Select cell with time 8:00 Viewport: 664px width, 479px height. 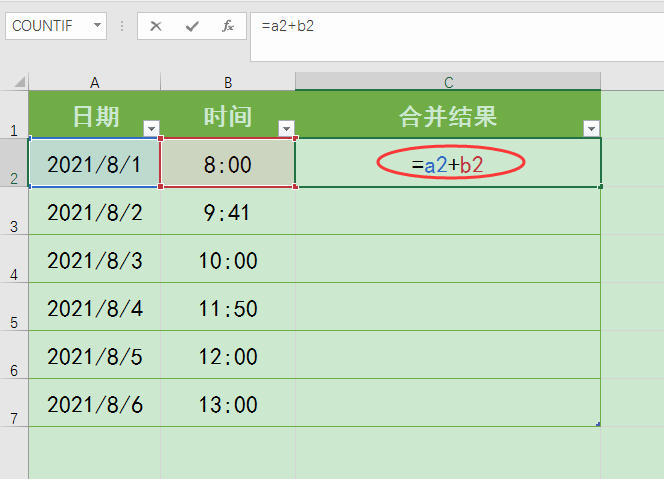228,163
